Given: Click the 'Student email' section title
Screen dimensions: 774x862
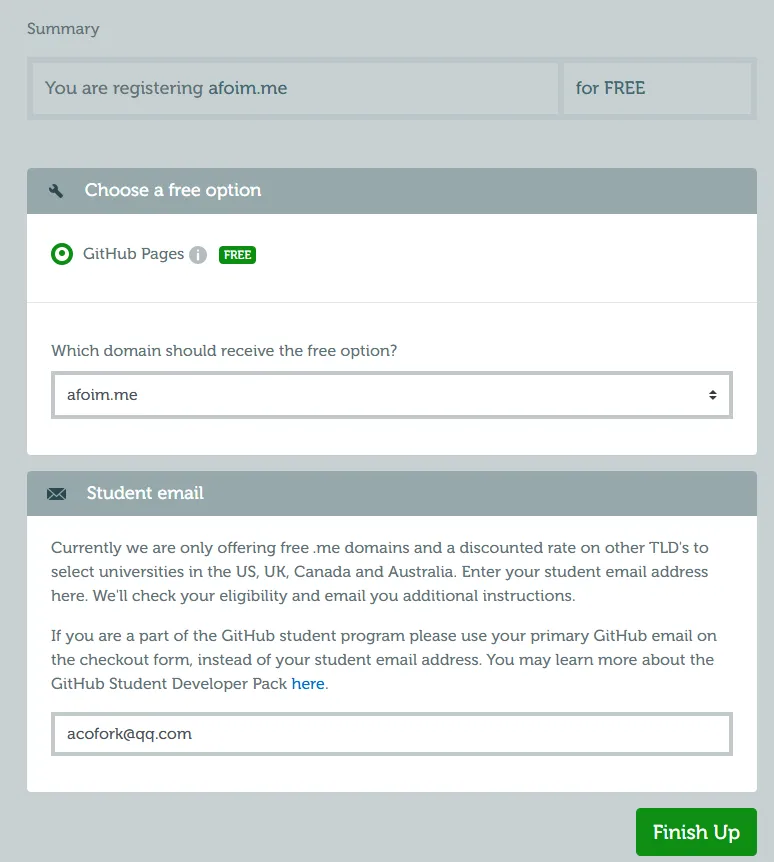Looking at the screenshot, I should pos(145,493).
